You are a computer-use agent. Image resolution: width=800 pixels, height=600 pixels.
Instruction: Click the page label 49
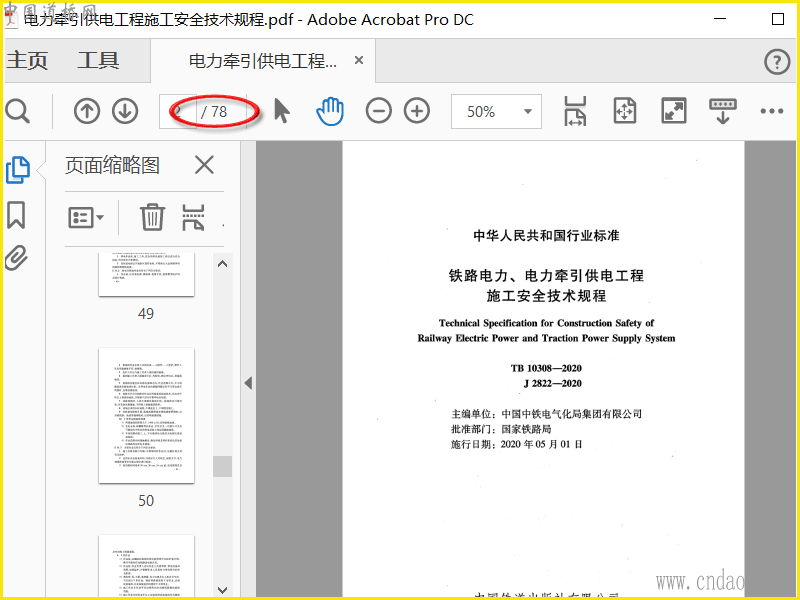146,313
